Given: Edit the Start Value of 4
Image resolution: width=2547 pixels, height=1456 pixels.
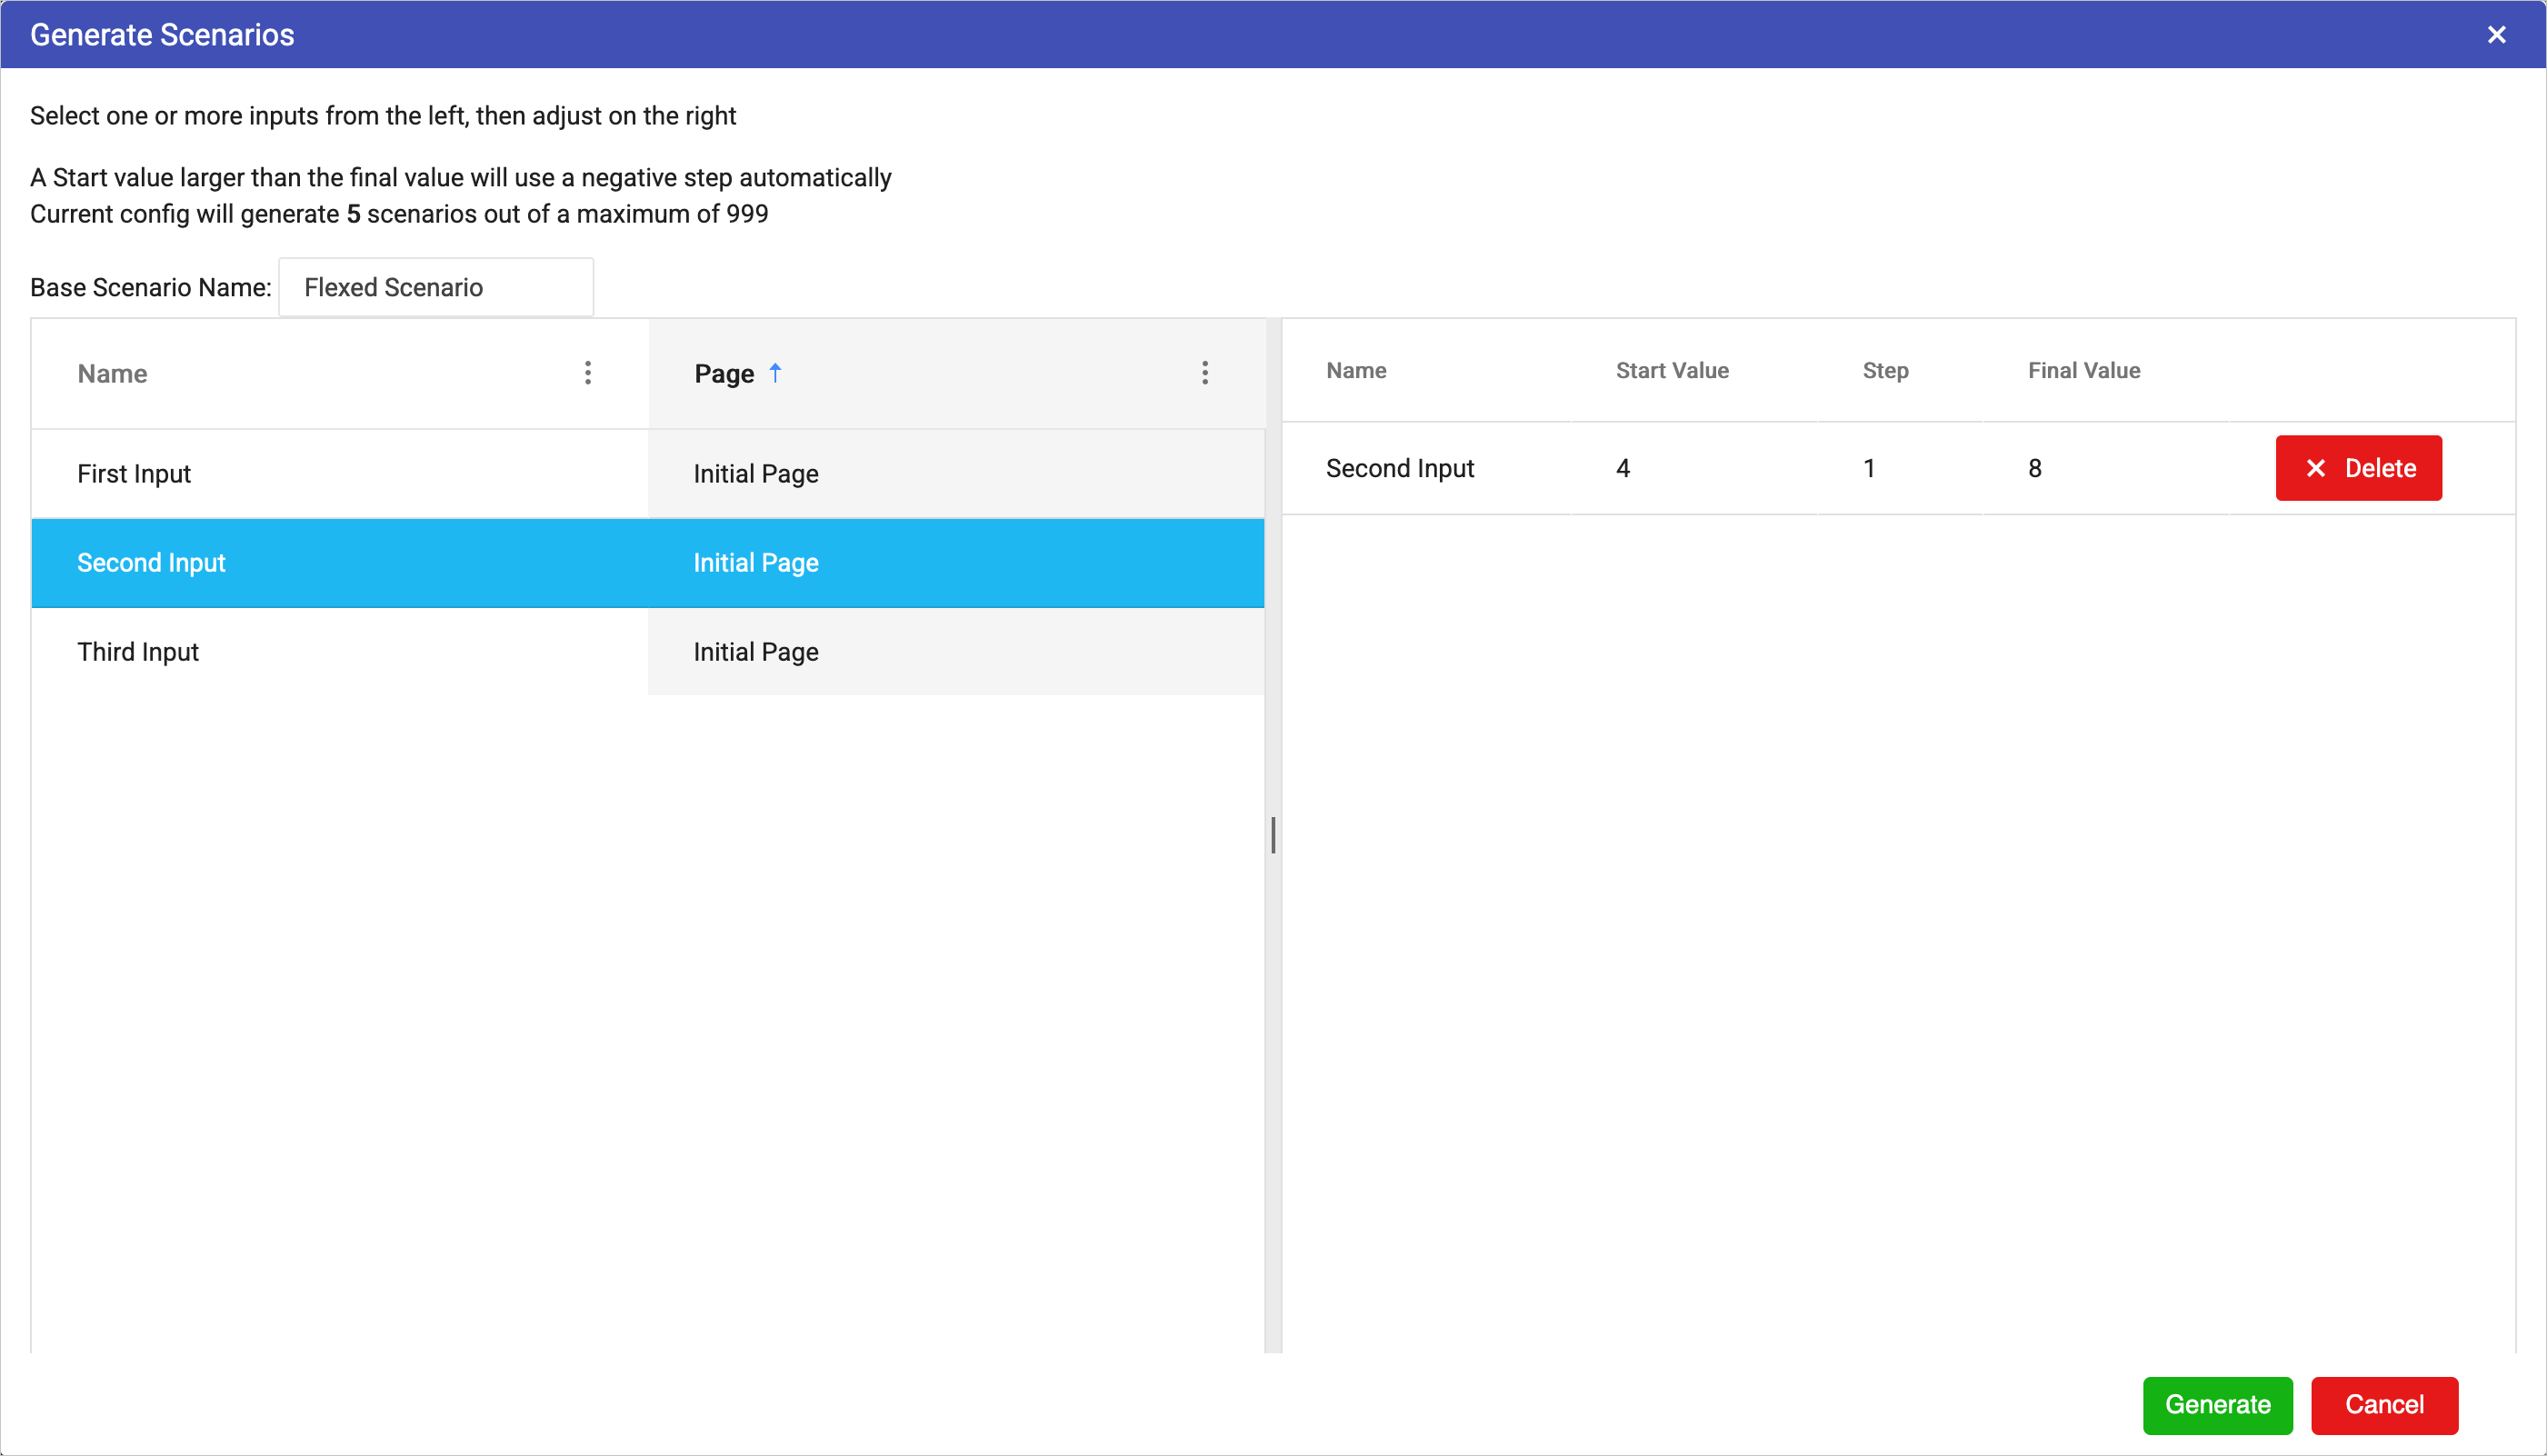Looking at the screenshot, I should 1623,468.
